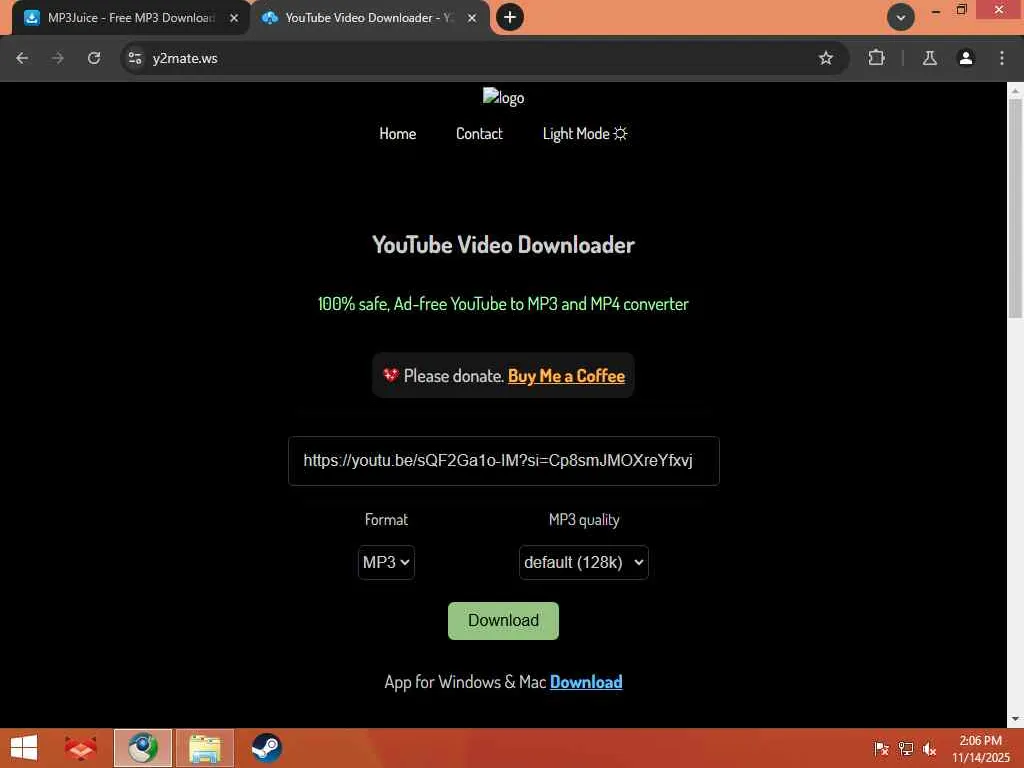The image size is (1024, 768).
Task: Go back using browser back arrow
Action: coord(22,58)
